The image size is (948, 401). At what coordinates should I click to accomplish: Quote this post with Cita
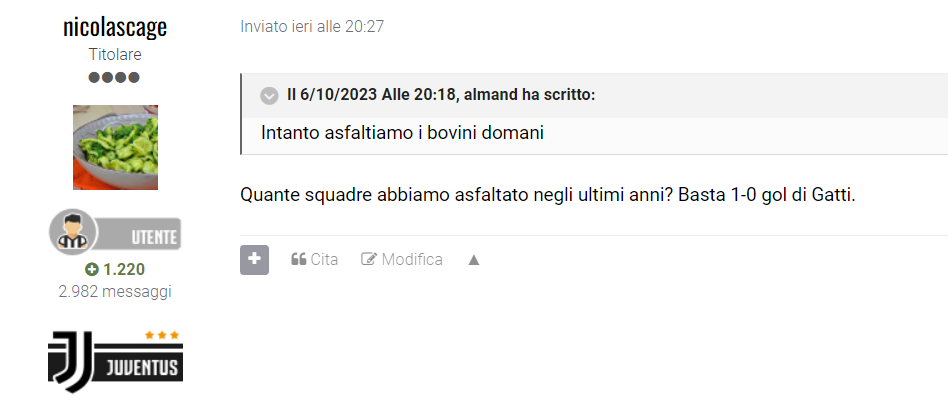coord(314,259)
